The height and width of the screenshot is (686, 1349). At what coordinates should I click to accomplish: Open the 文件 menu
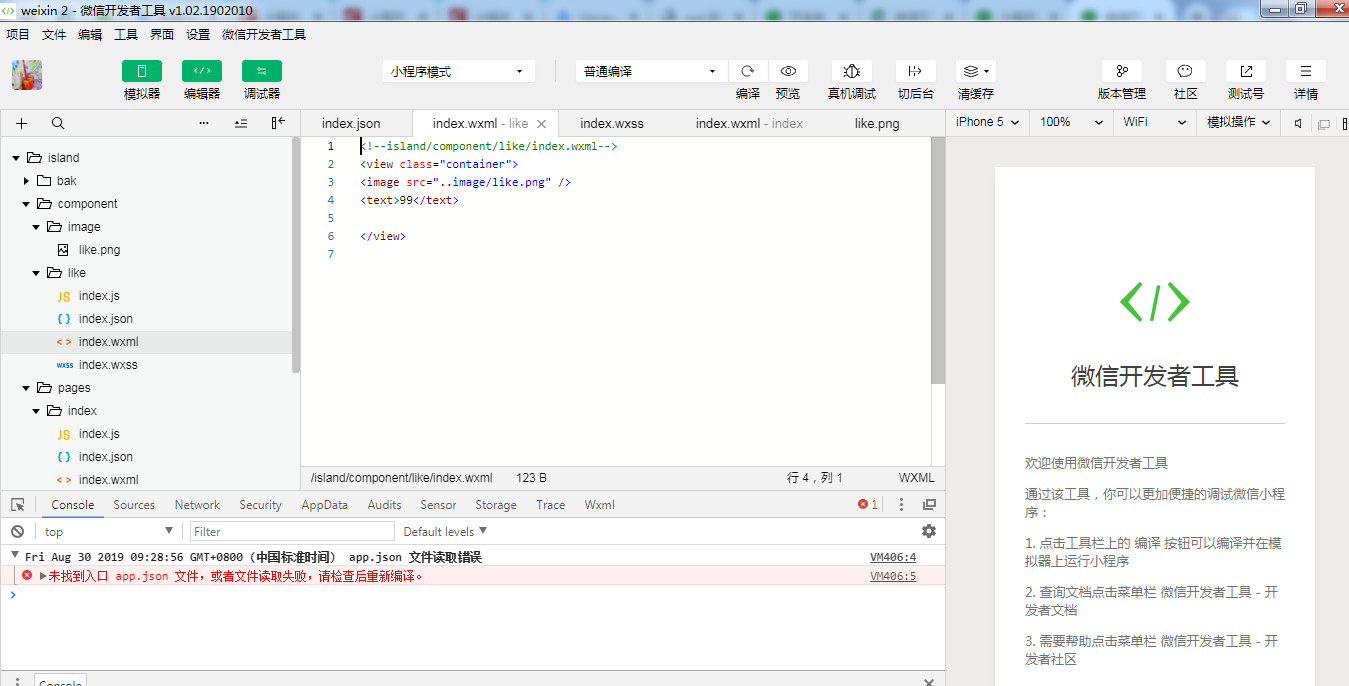click(54, 34)
